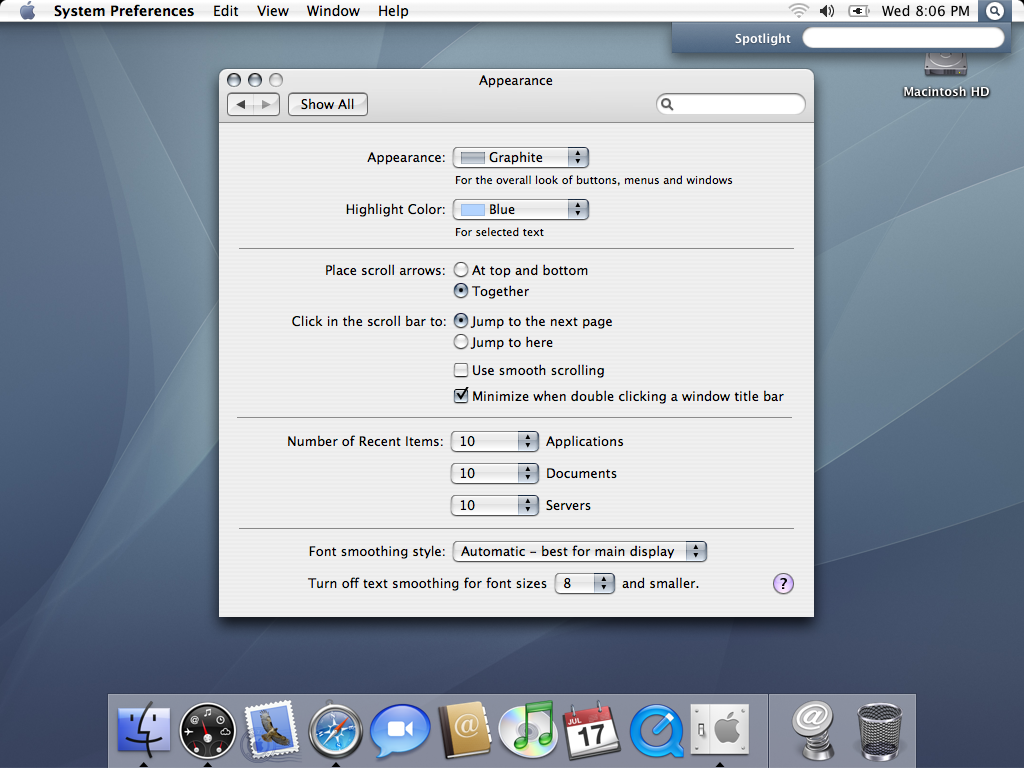The height and width of the screenshot is (768, 1024).
Task: Open the Window menu in menu bar
Action: click(x=333, y=11)
